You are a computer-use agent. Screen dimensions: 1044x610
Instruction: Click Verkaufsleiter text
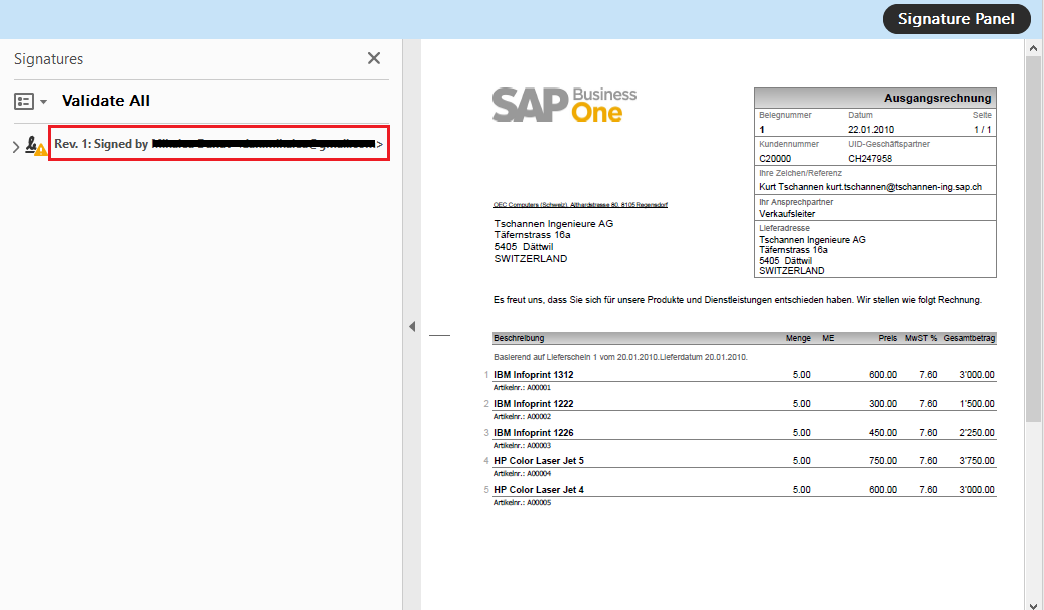[x=787, y=214]
